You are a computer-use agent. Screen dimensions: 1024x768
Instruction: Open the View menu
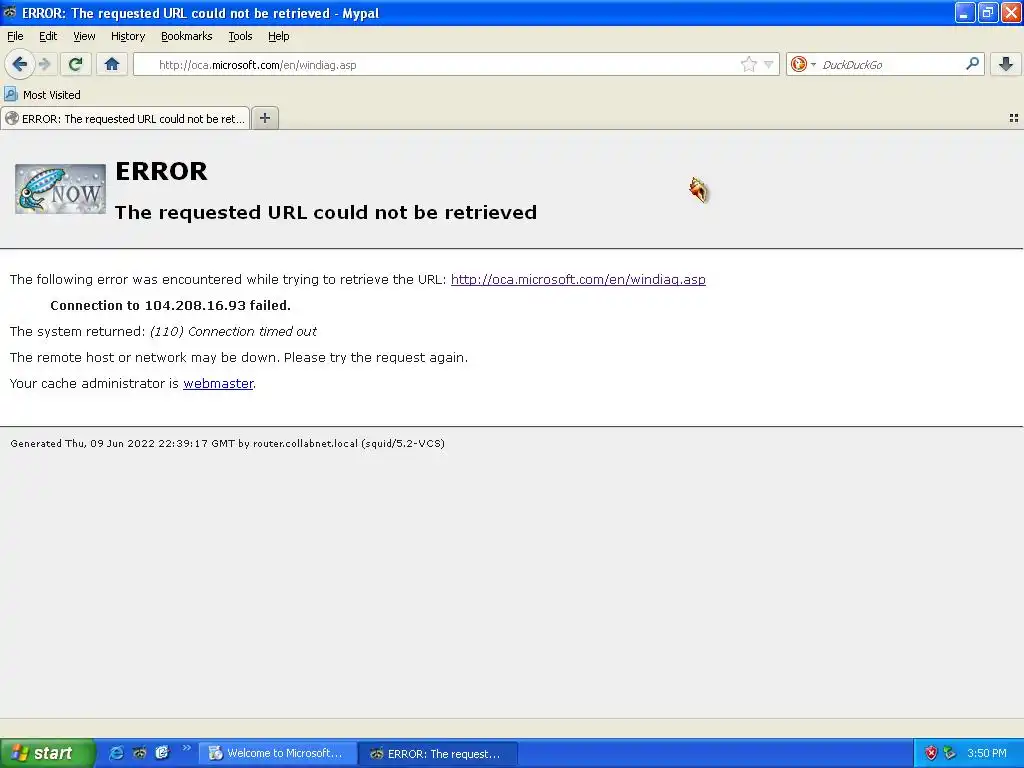click(x=84, y=36)
